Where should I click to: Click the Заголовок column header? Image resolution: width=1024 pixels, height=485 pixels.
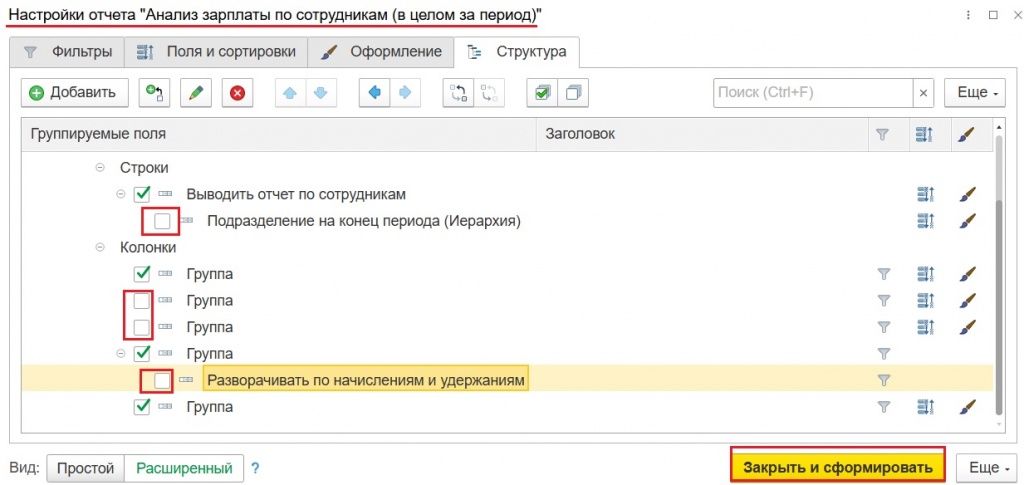(x=701, y=134)
